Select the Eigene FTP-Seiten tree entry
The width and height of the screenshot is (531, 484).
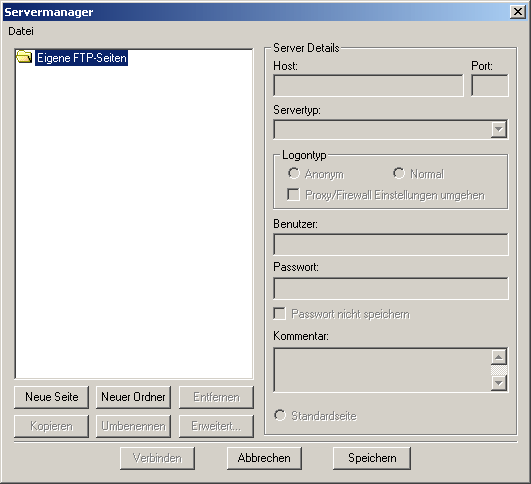click(x=82, y=58)
